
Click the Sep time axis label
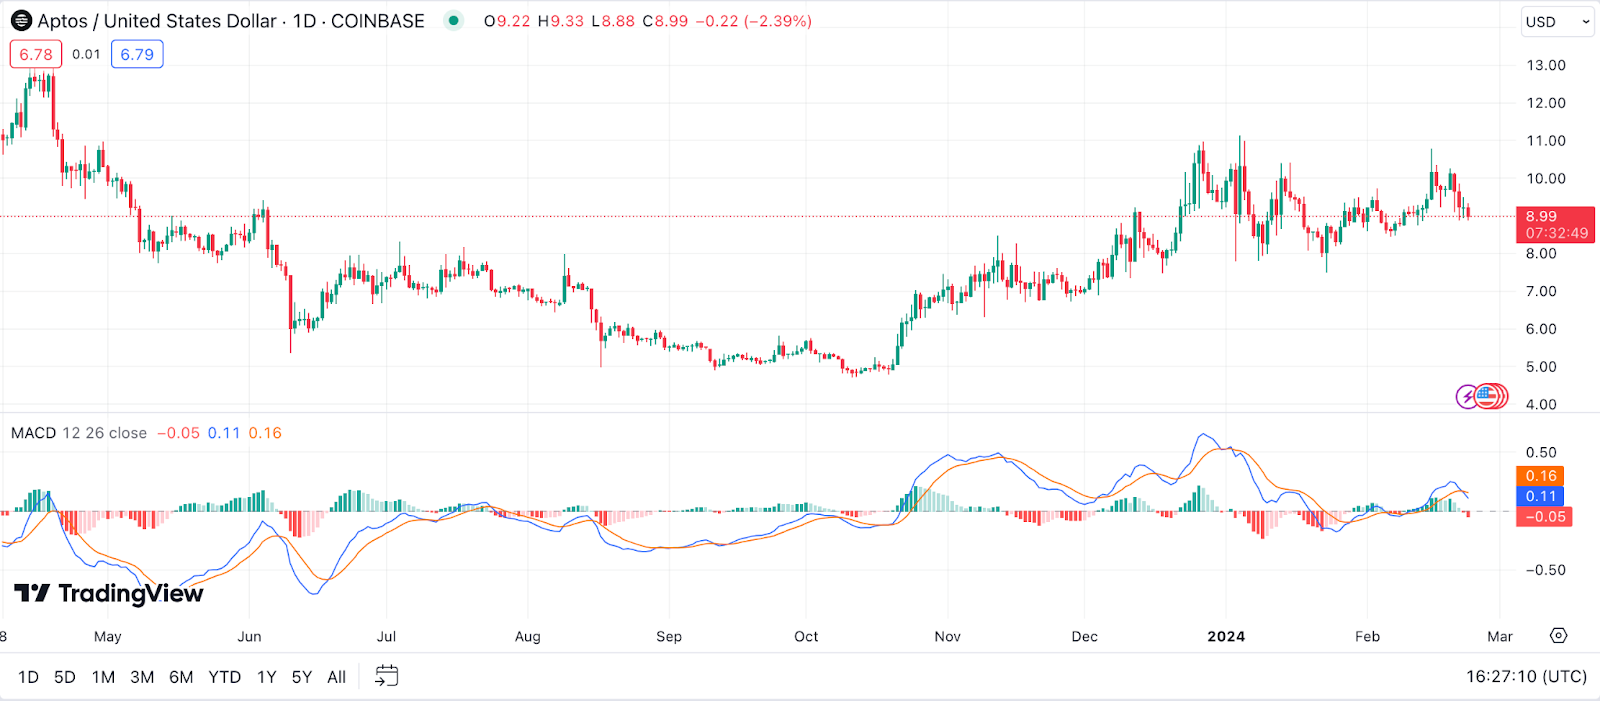point(669,636)
